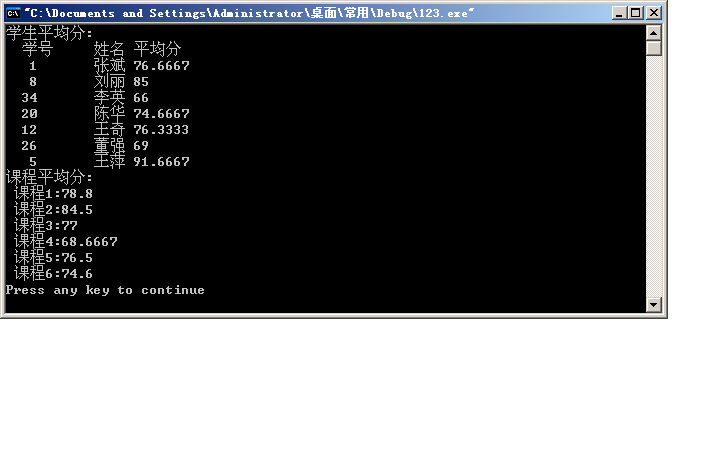
Task: Click the line 课程4:68.6667
Action: (66, 242)
